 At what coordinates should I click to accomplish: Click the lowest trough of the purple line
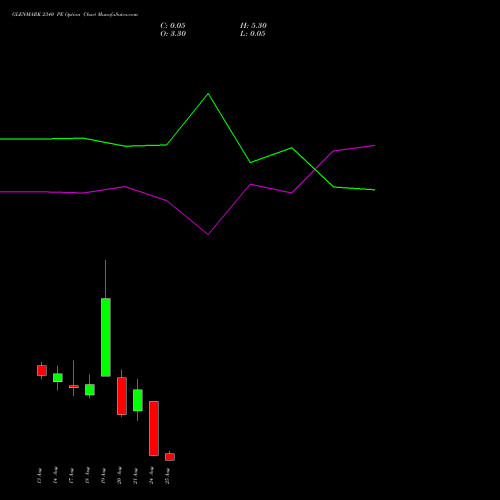[x=208, y=234]
